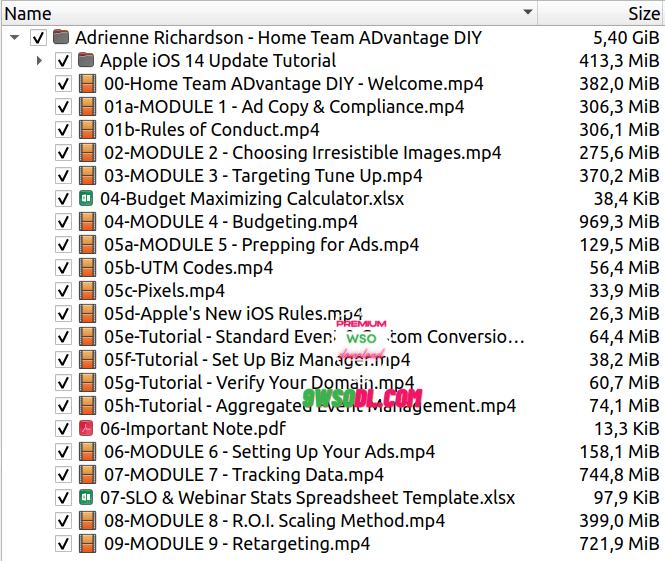Viewport: 665px width, 561px height.
Task: Click the video icon for 04-MODULE 4 Budgeting.mp4
Action: pyautogui.click(x=87, y=221)
